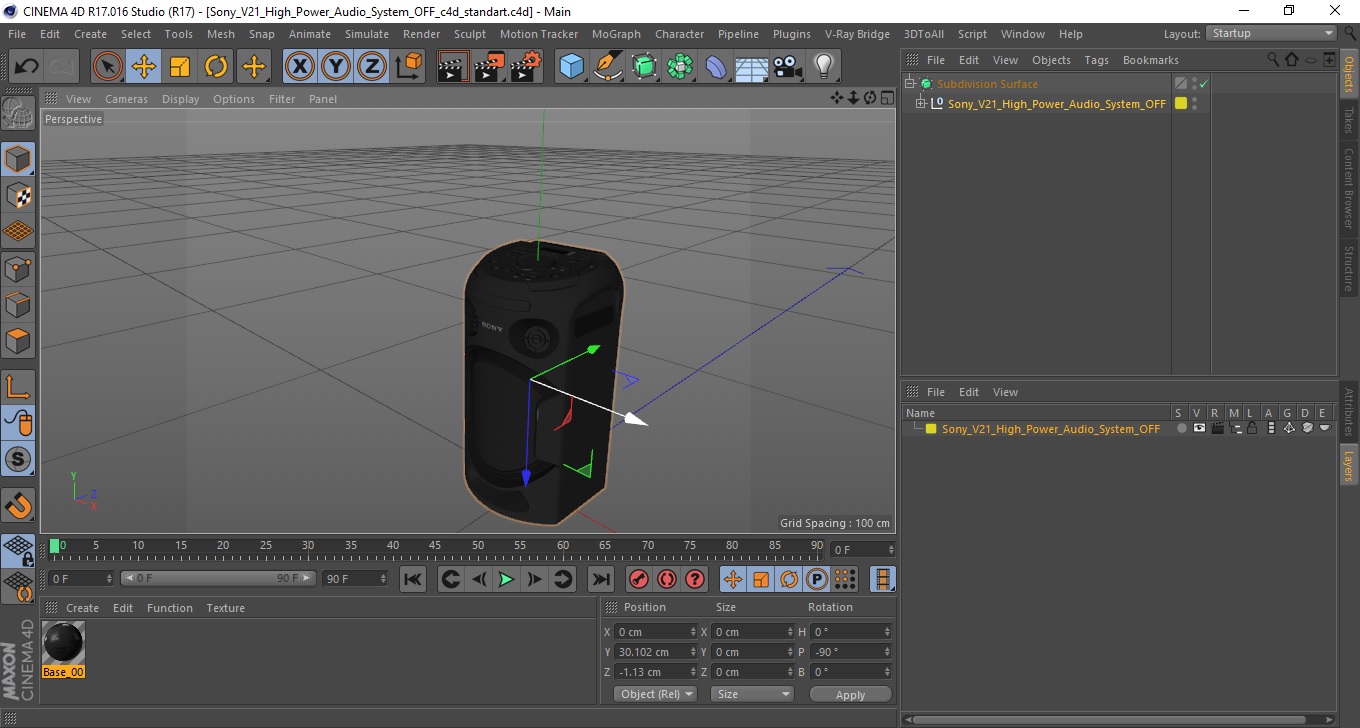Click yellow layer swatch of Sony object

tap(1181, 103)
